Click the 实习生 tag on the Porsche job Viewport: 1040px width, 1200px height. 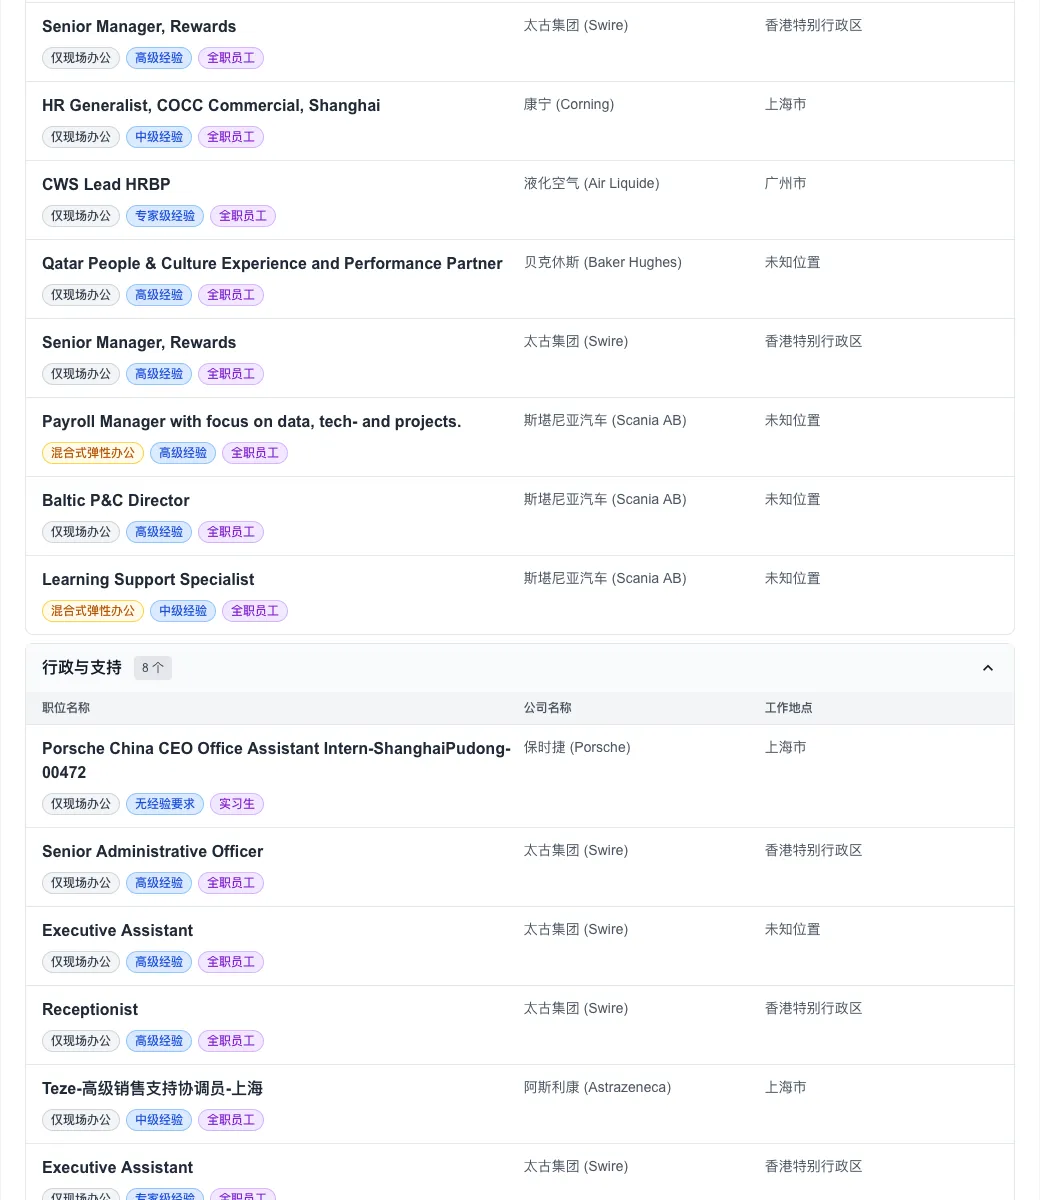click(x=237, y=804)
